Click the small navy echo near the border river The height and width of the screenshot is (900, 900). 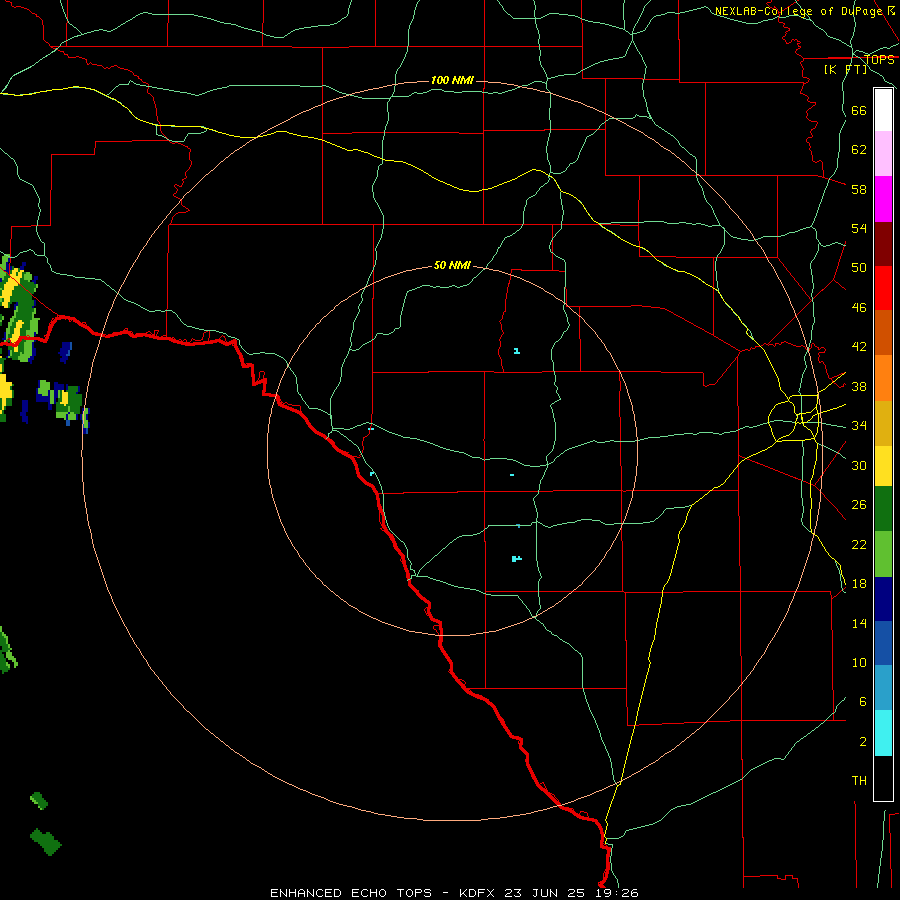tap(65, 351)
